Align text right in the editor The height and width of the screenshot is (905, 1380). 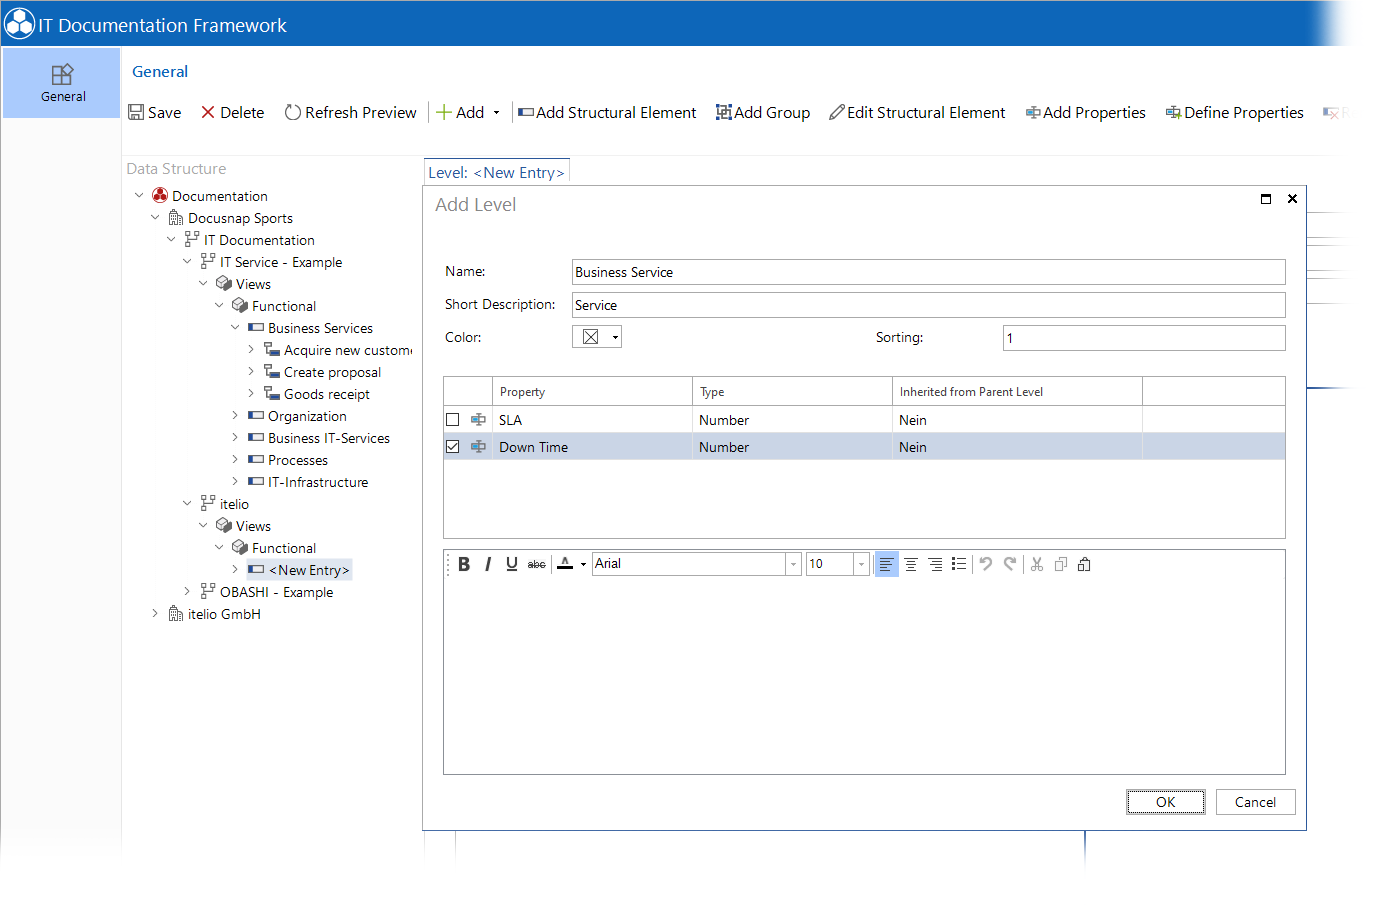(935, 564)
